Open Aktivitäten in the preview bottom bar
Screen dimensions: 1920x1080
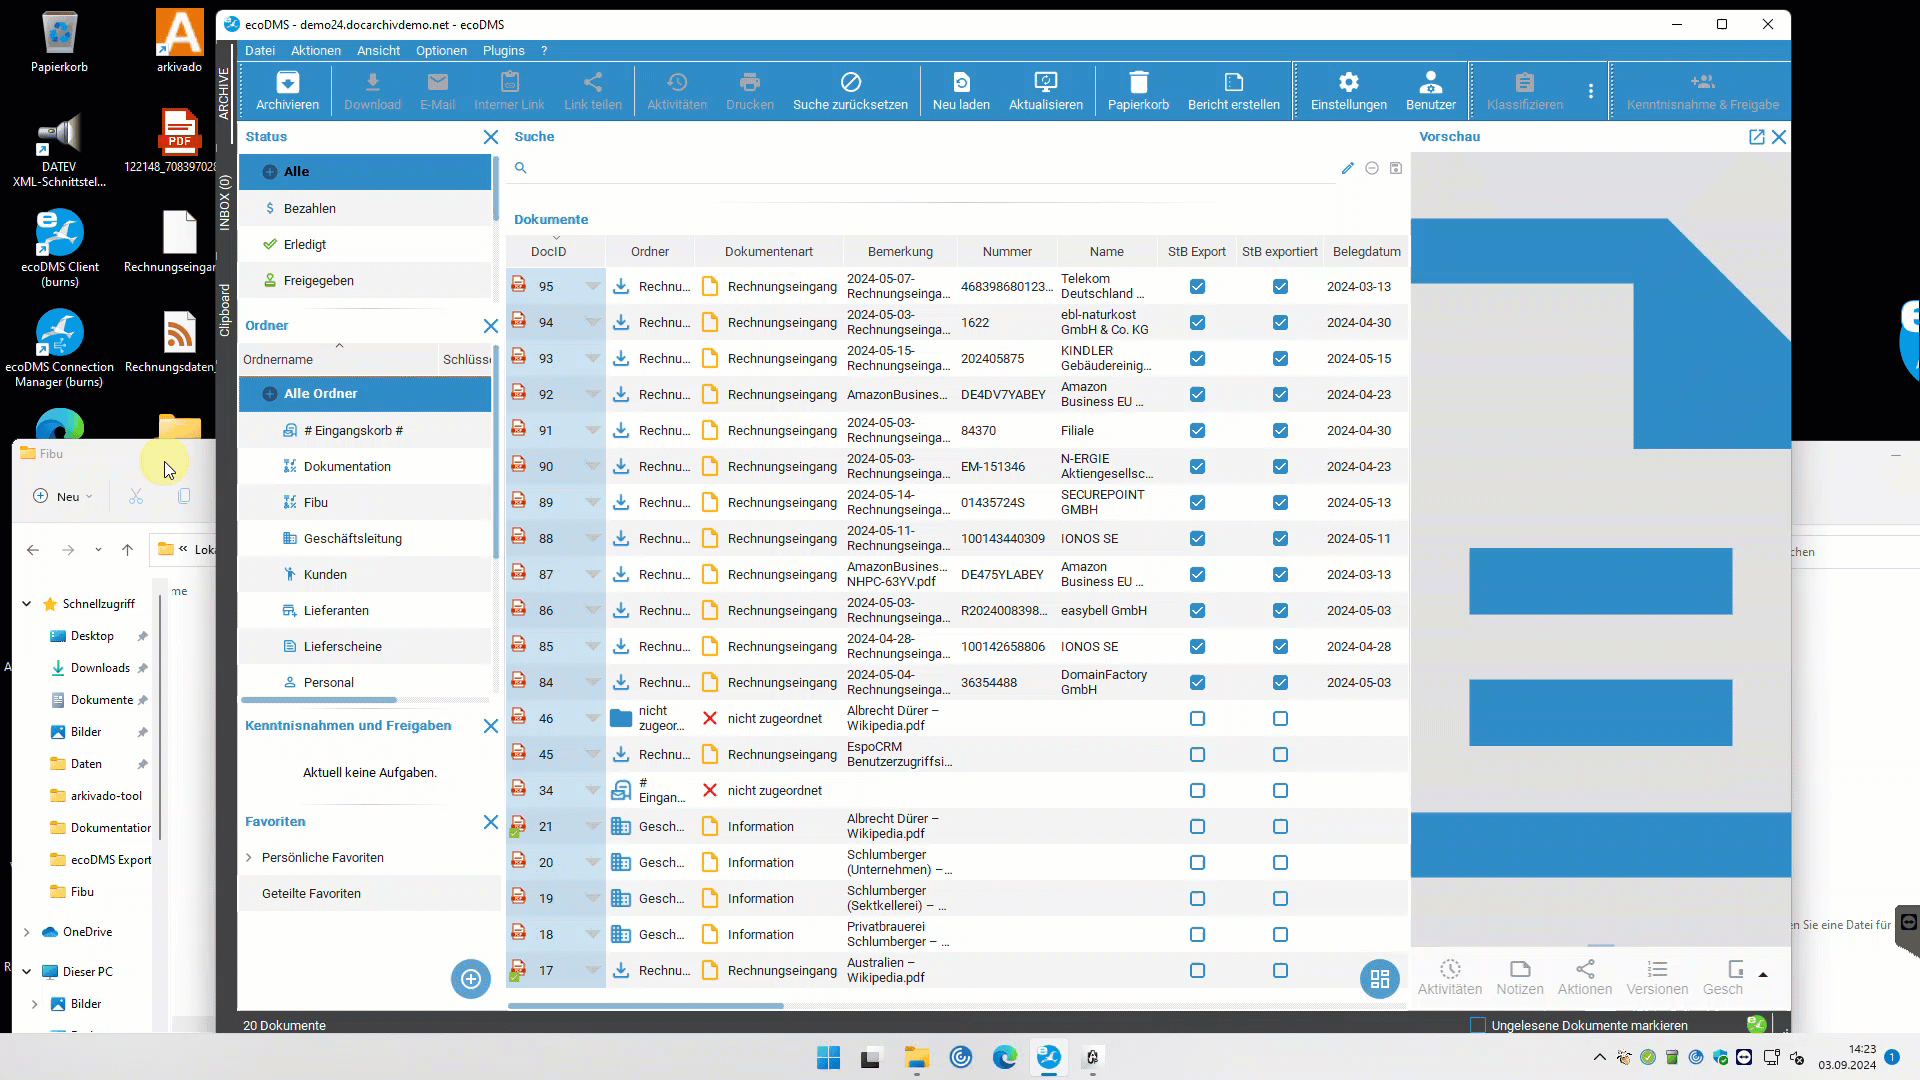click(1449, 977)
